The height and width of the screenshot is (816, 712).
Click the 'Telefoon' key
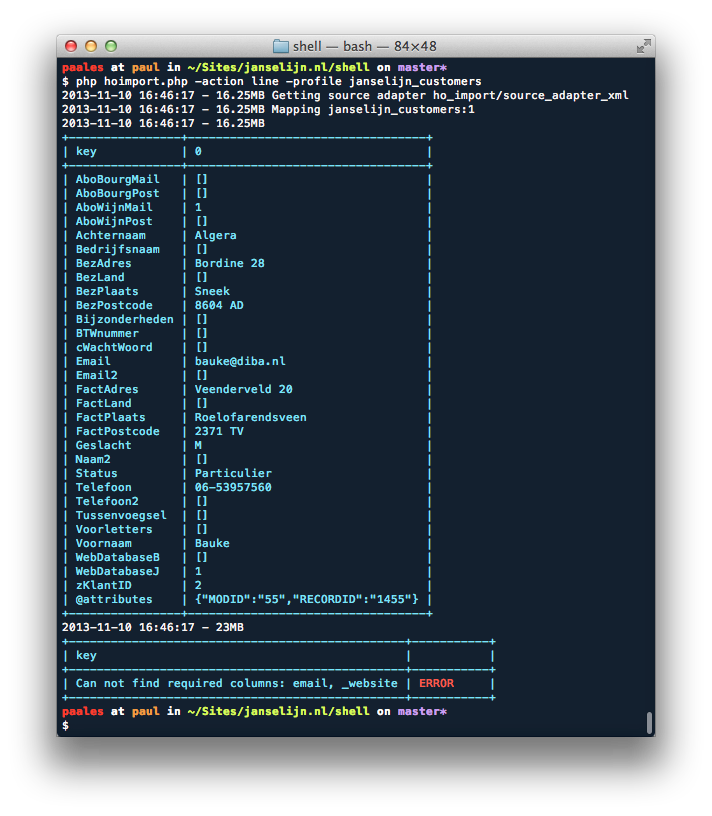tap(104, 488)
